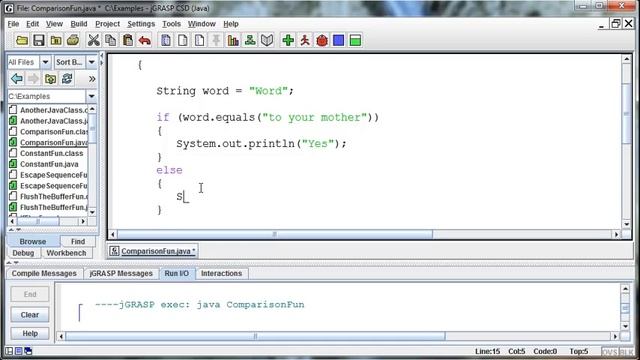Click the remove CSD blank document icon
The height and width of the screenshot is (360, 640).
183,40
